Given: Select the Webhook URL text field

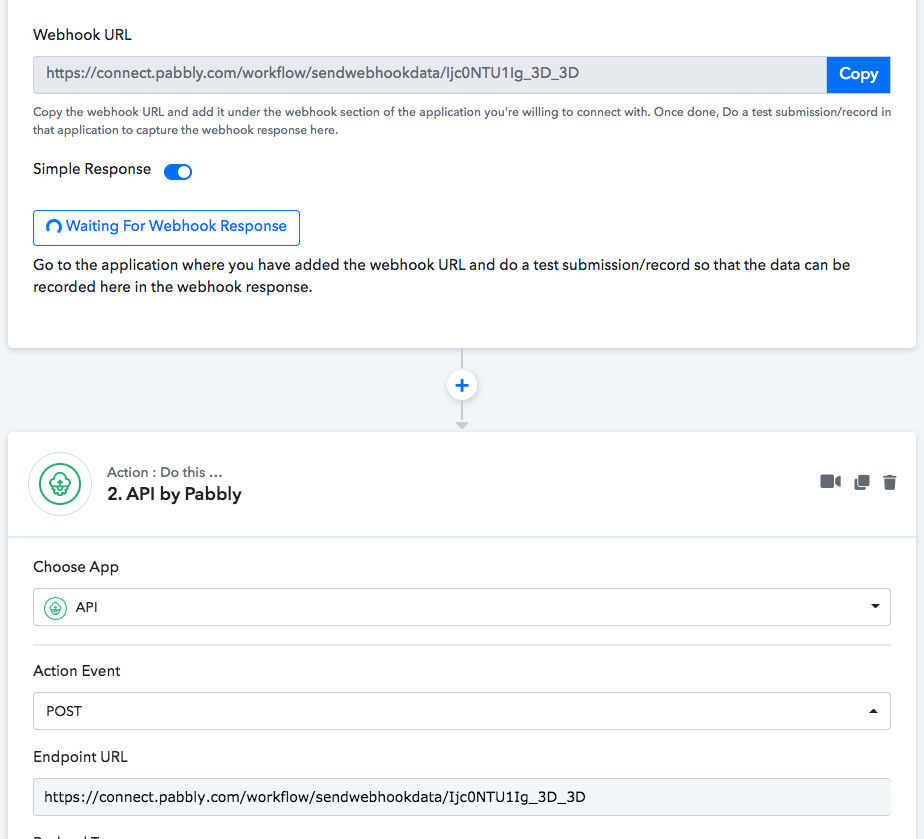Looking at the screenshot, I should coord(430,74).
